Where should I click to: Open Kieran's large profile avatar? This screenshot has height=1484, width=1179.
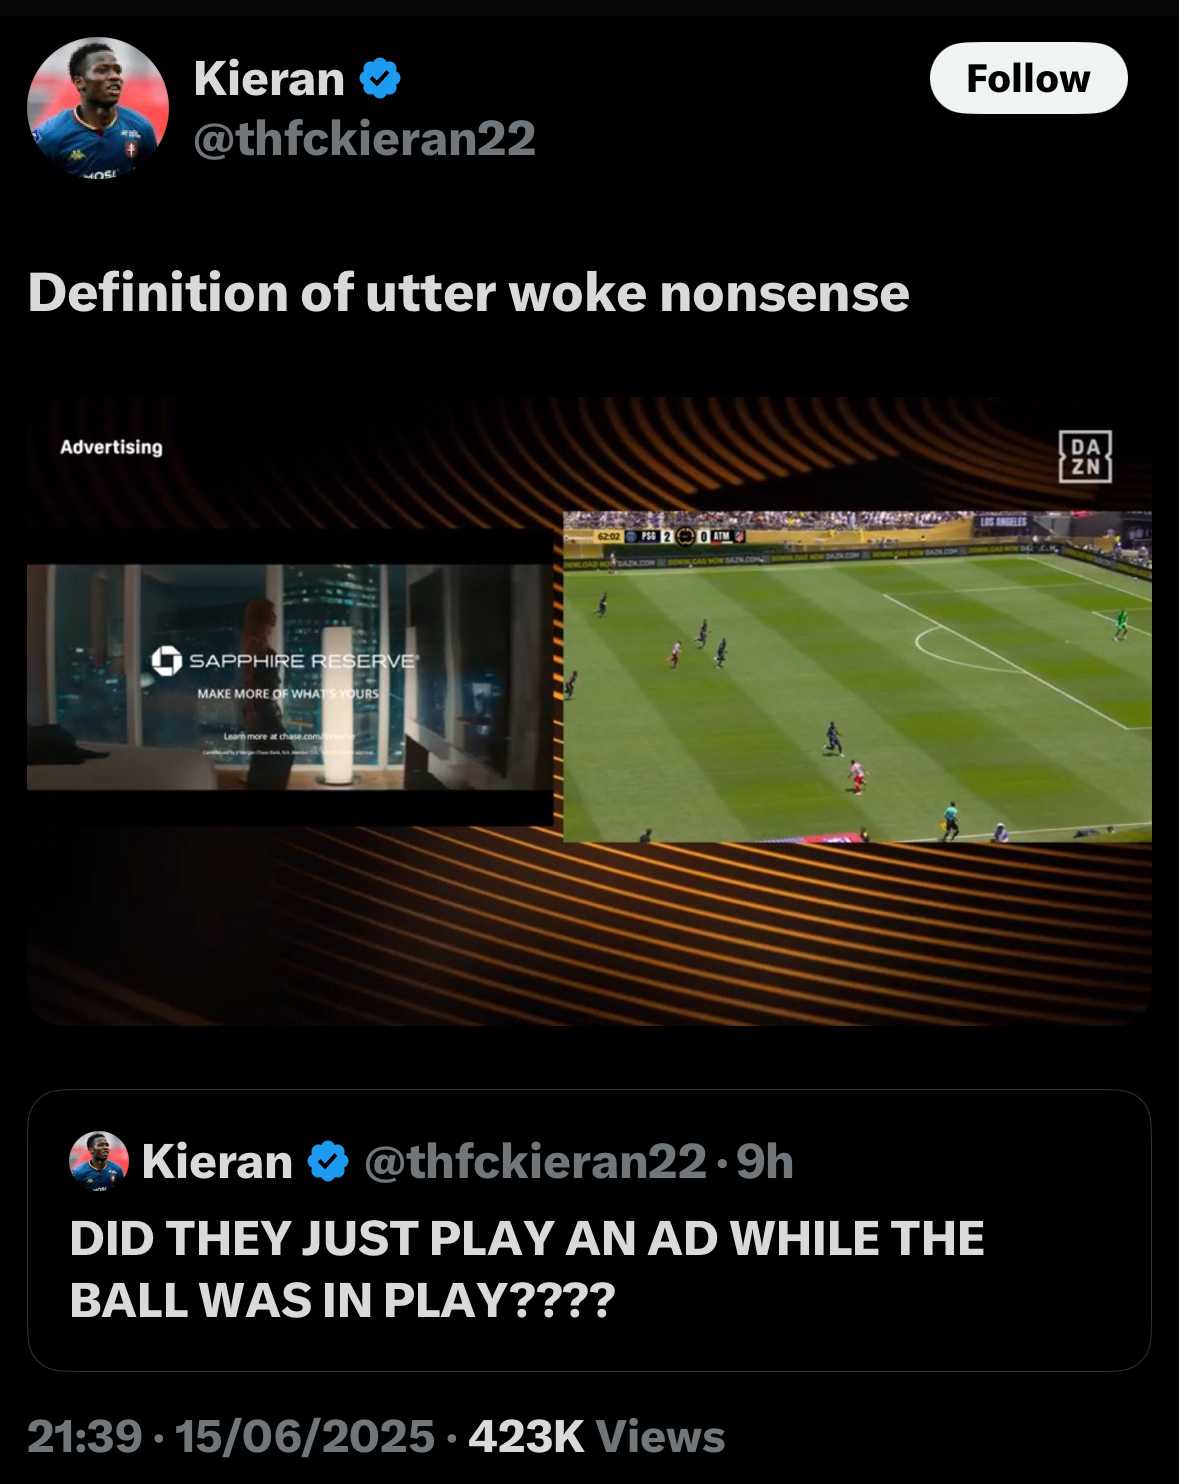pos(98,108)
